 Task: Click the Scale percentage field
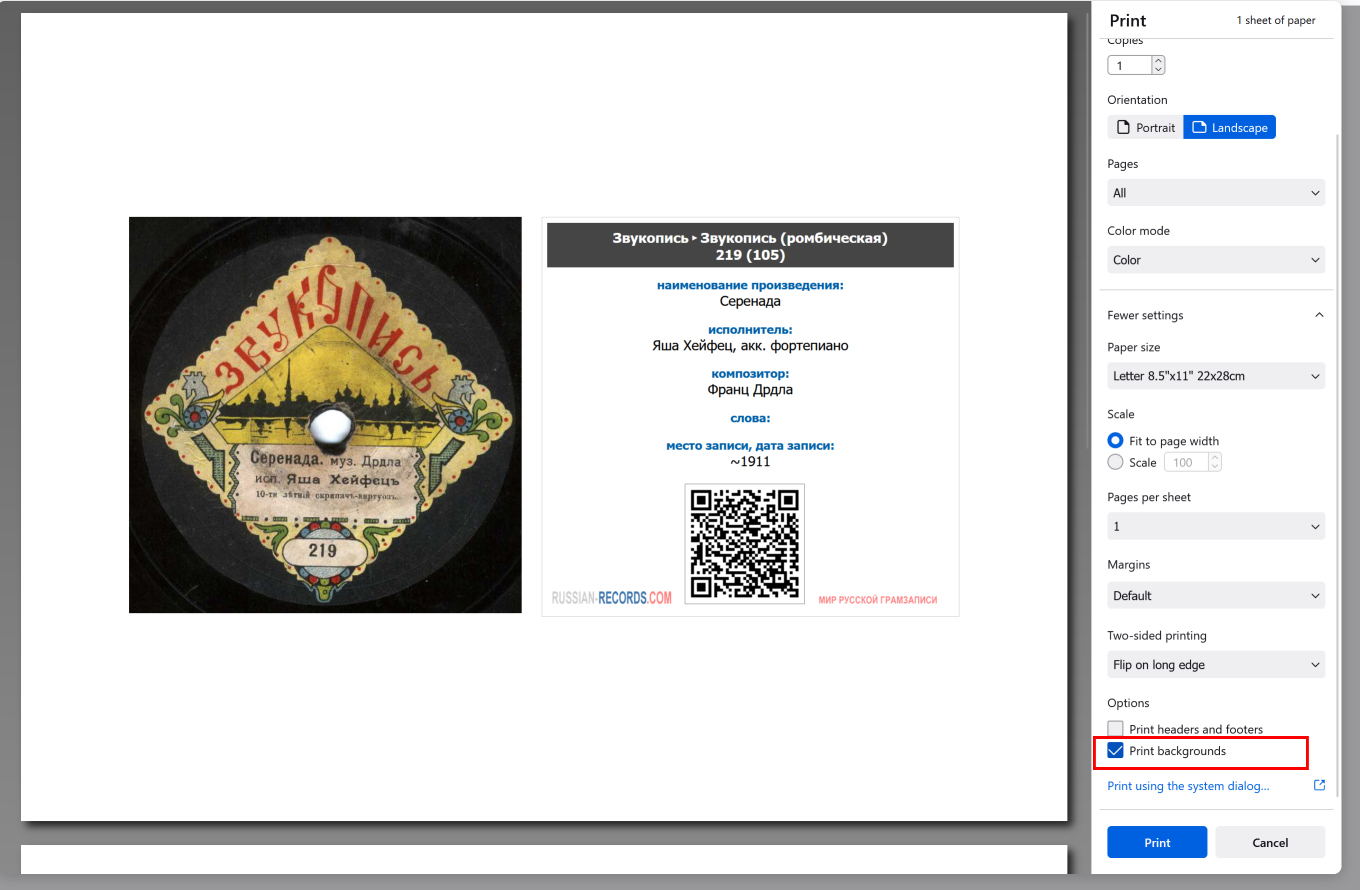(1186, 463)
